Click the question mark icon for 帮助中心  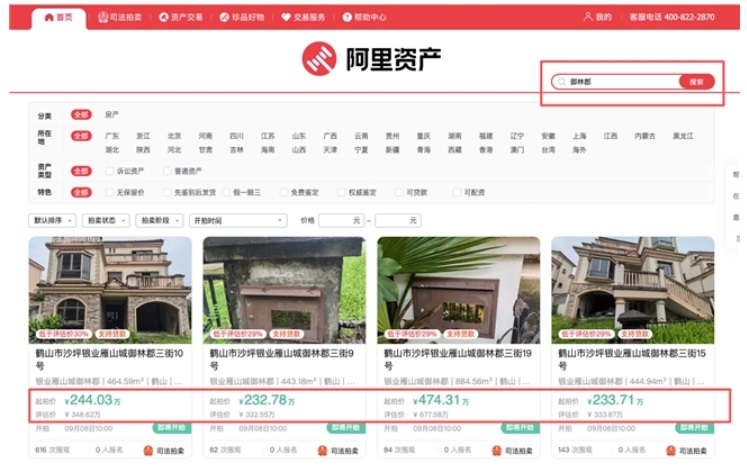[347, 17]
